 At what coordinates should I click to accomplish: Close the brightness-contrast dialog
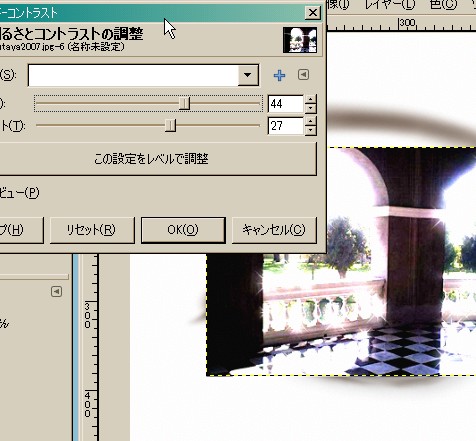pos(313,13)
